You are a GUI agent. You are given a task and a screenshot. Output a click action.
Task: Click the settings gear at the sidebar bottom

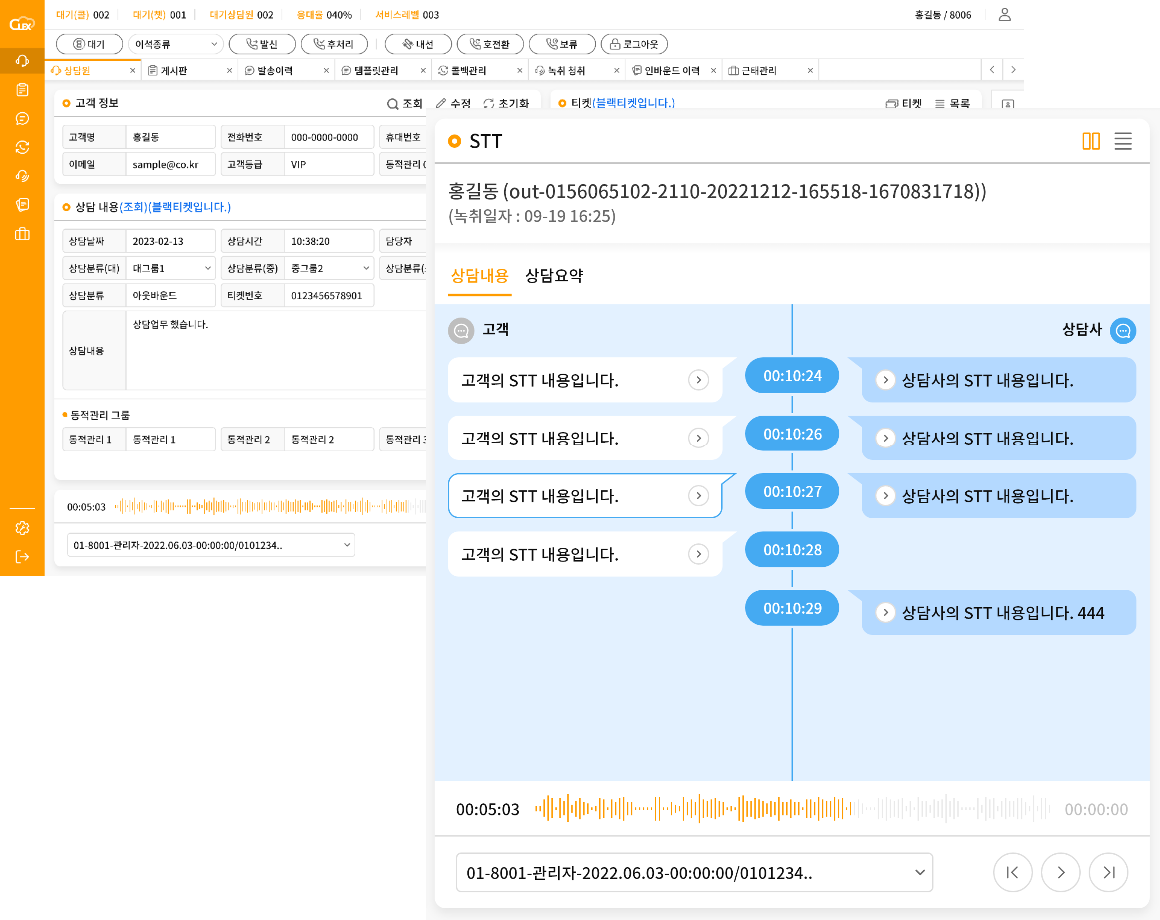(x=22, y=528)
